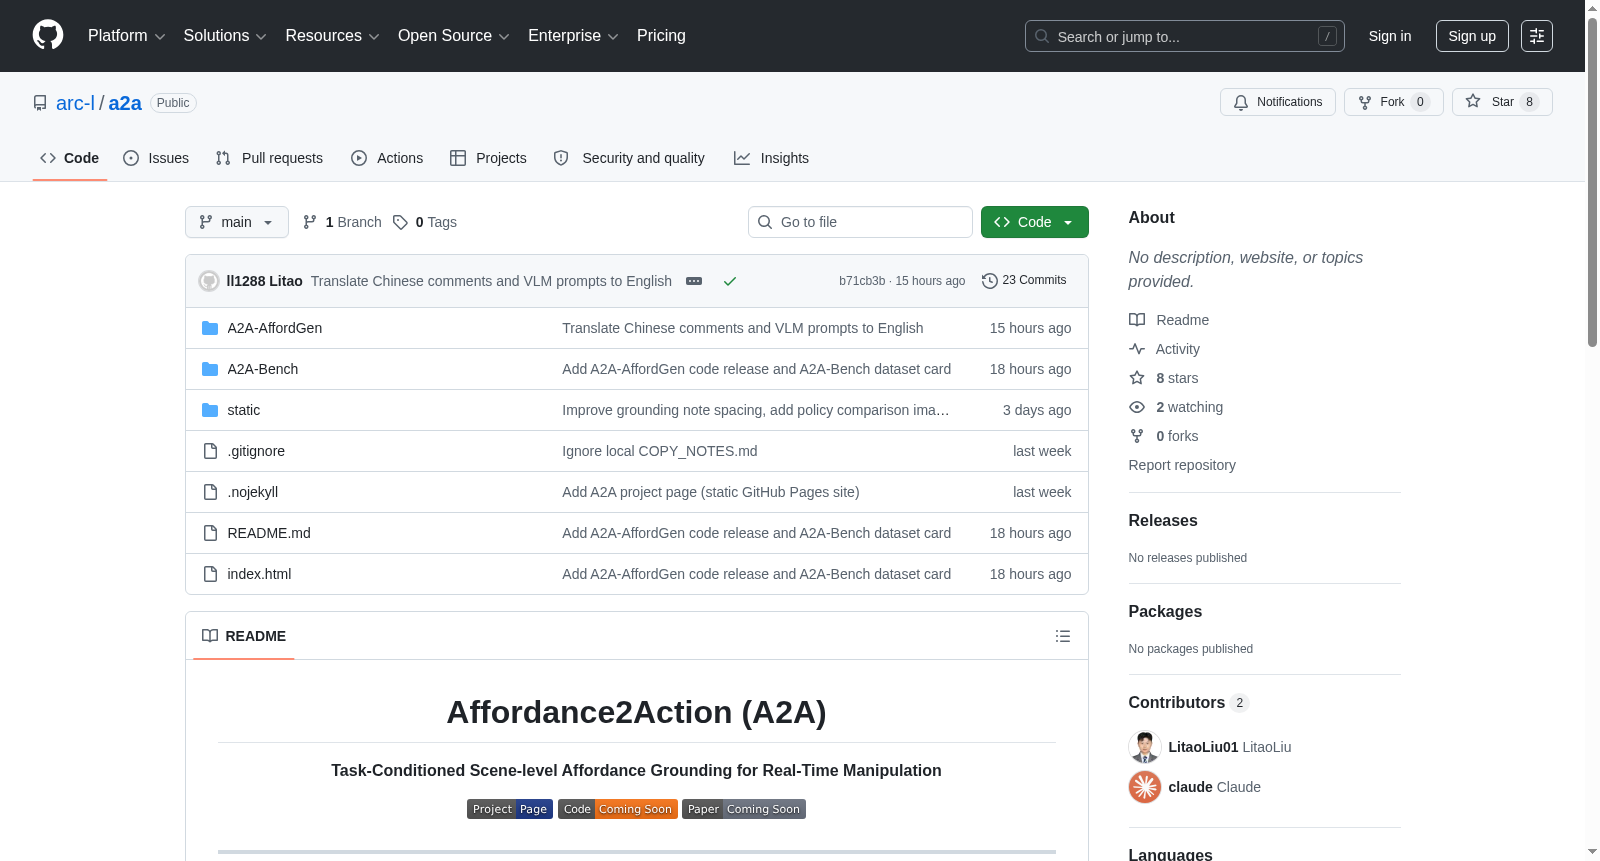Open Activity link in About
This screenshot has height=861, width=1600.
1164,349
